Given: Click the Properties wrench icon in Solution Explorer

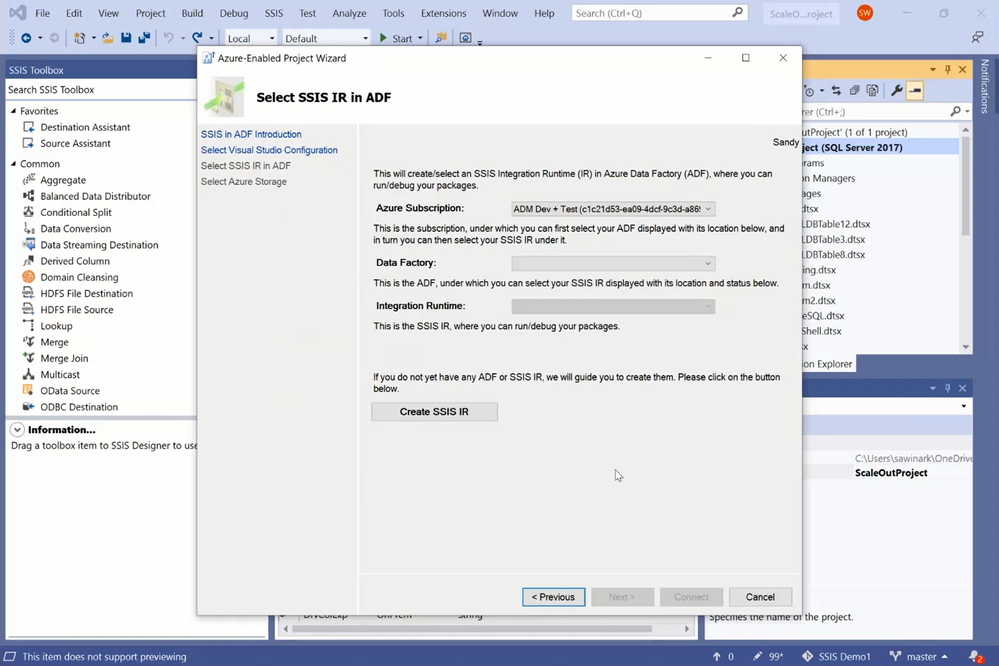Looking at the screenshot, I should coord(896,90).
